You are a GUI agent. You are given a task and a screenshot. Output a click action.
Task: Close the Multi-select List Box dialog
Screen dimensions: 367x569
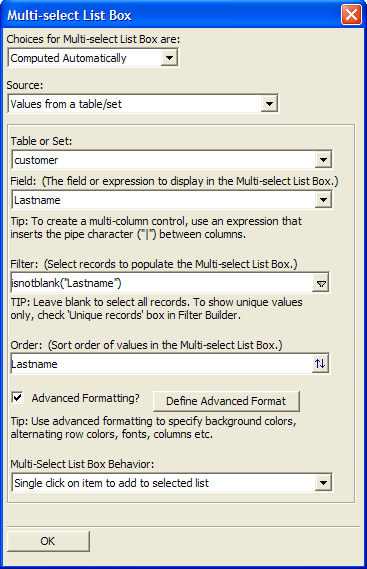pos(351,15)
